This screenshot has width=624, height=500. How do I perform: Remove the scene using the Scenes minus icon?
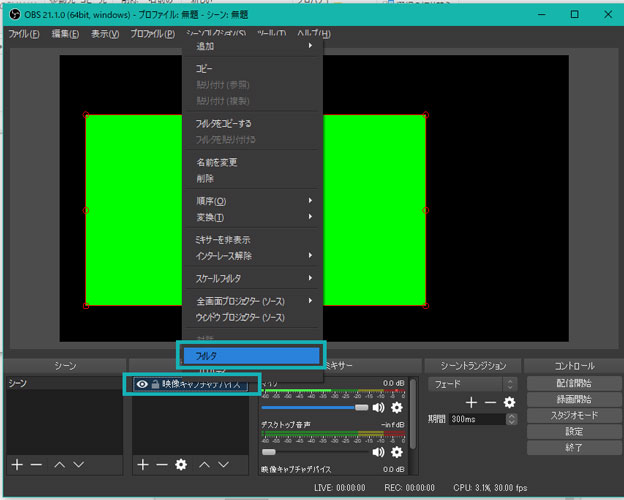coord(36,464)
